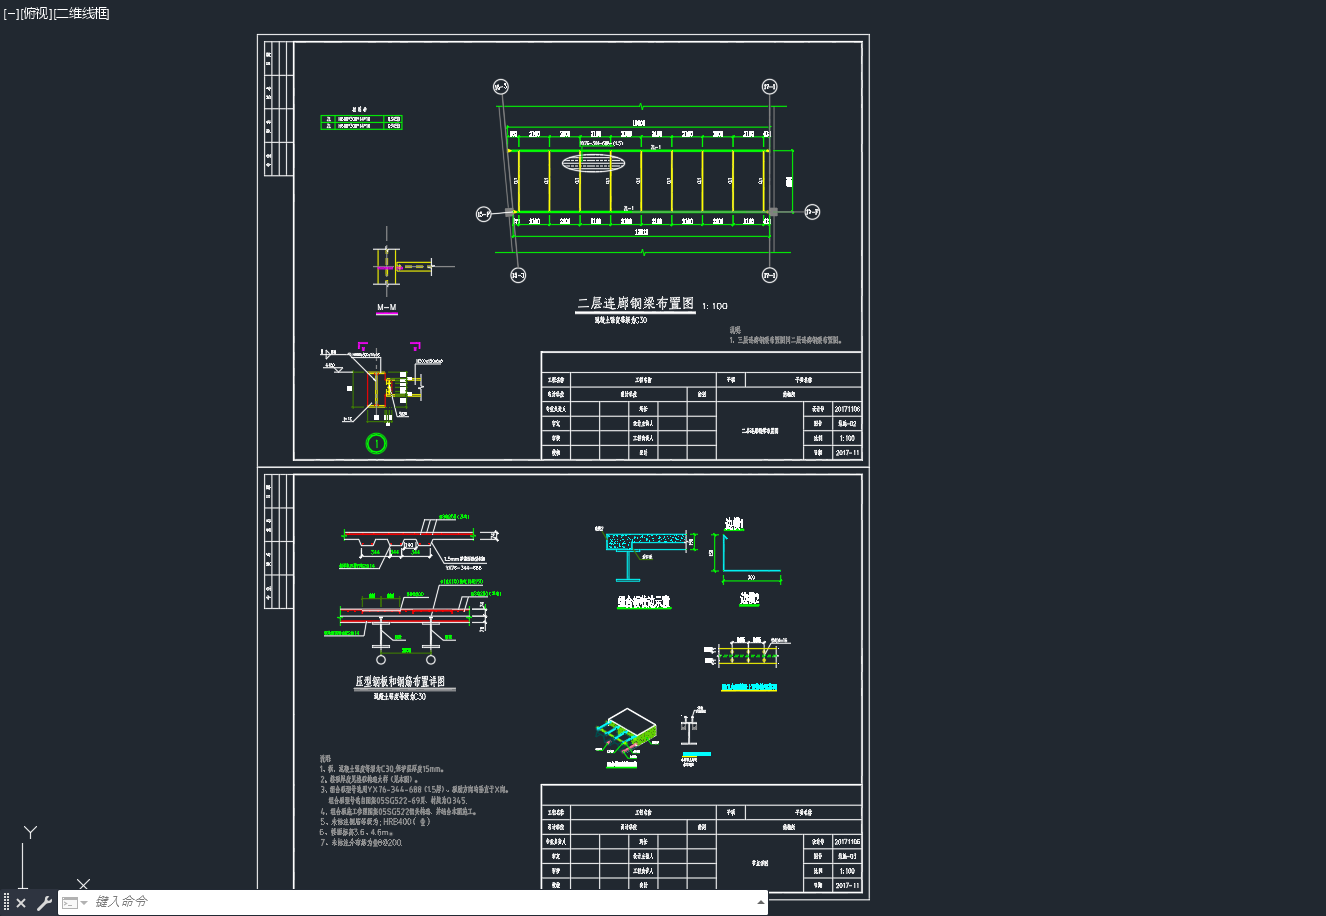Close the command line window
1326x916 pixels.
21,903
